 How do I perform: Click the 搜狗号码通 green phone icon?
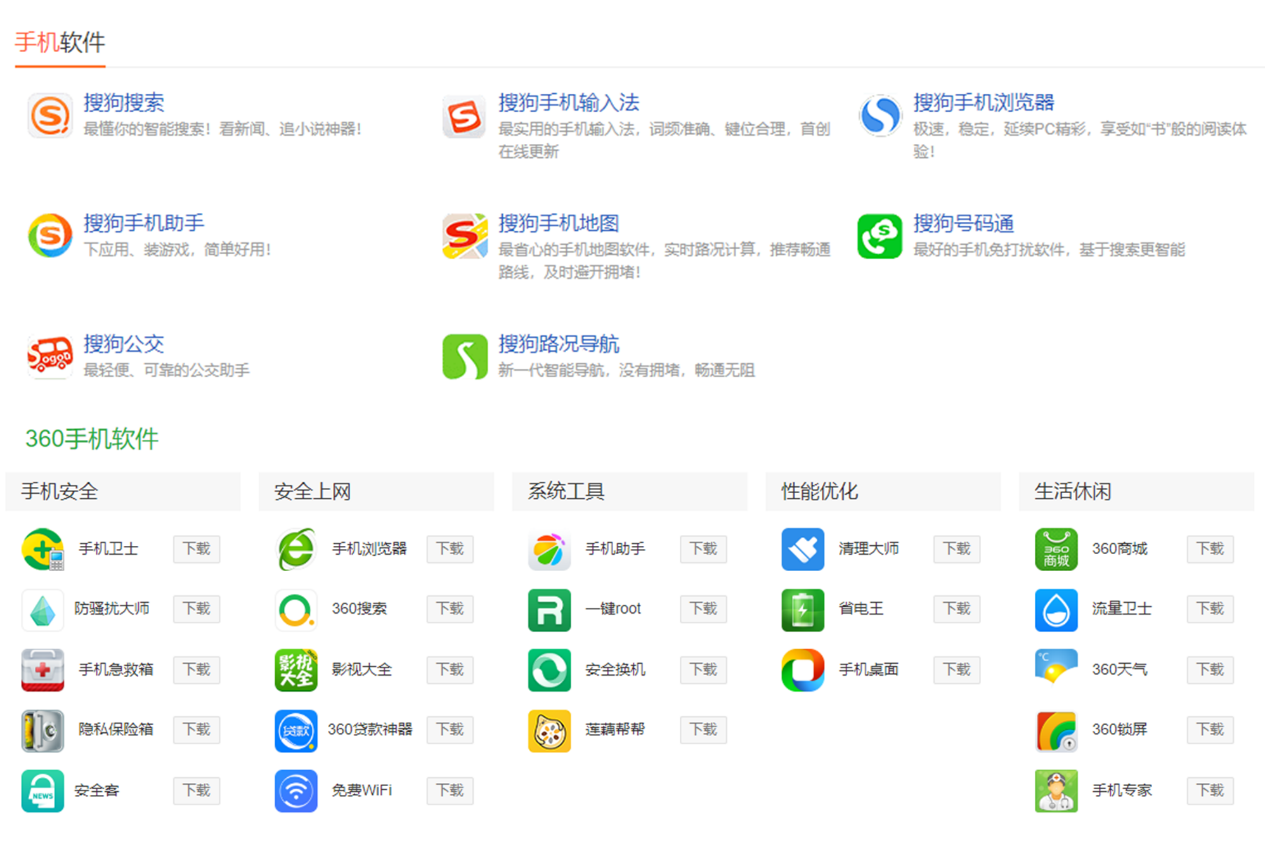click(x=880, y=236)
